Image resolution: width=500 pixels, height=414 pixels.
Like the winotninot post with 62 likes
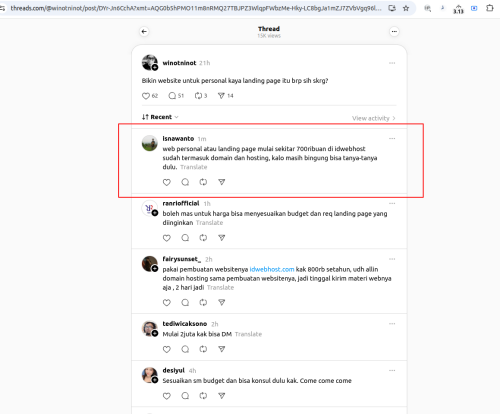pyautogui.click(x=146, y=96)
